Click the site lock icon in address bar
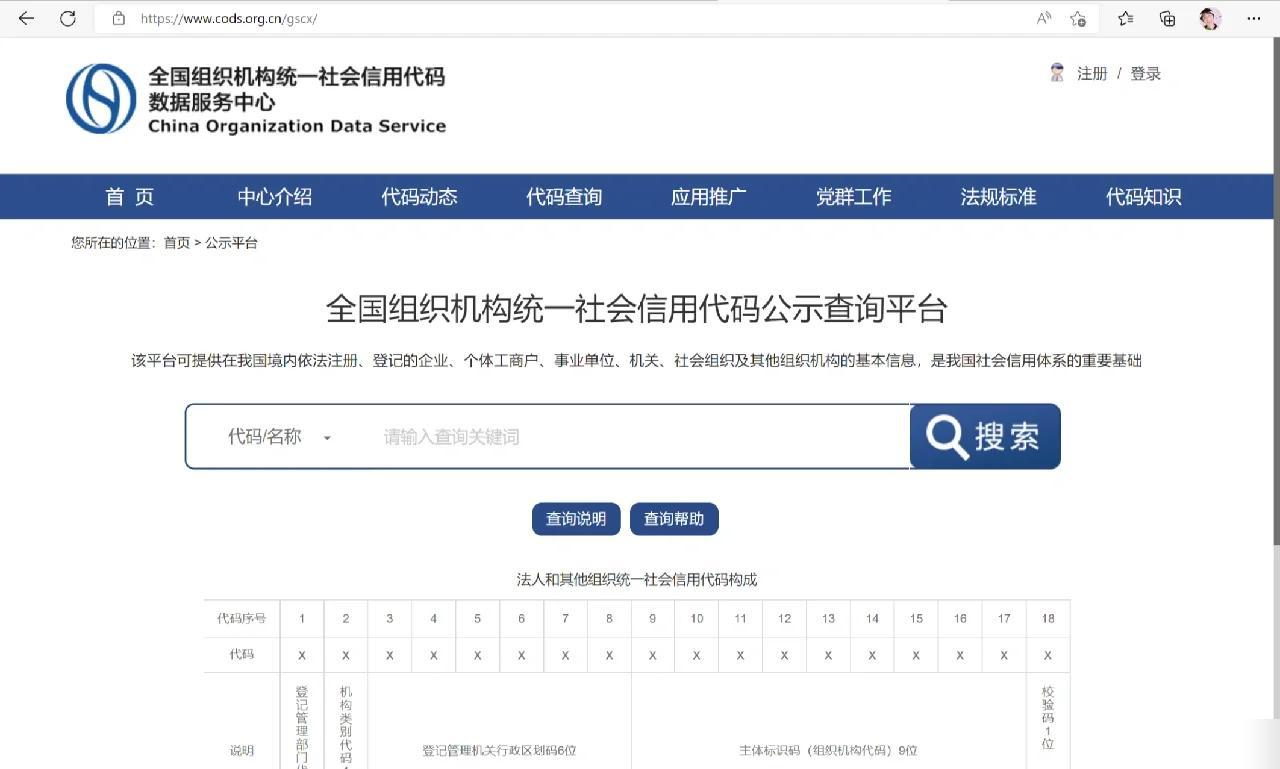This screenshot has width=1280, height=769. [x=119, y=18]
